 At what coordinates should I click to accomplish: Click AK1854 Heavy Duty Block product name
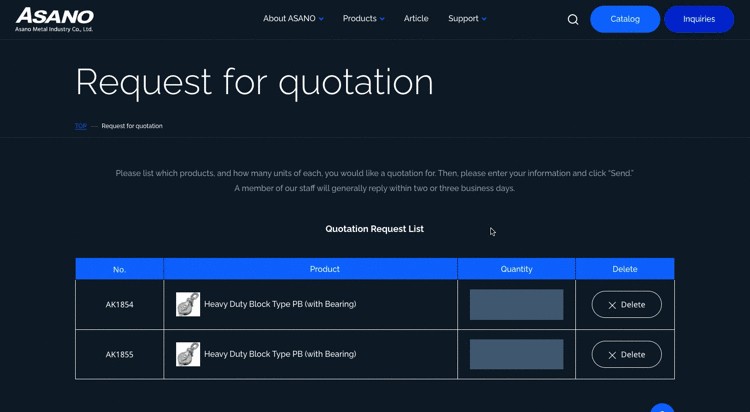[280, 304]
